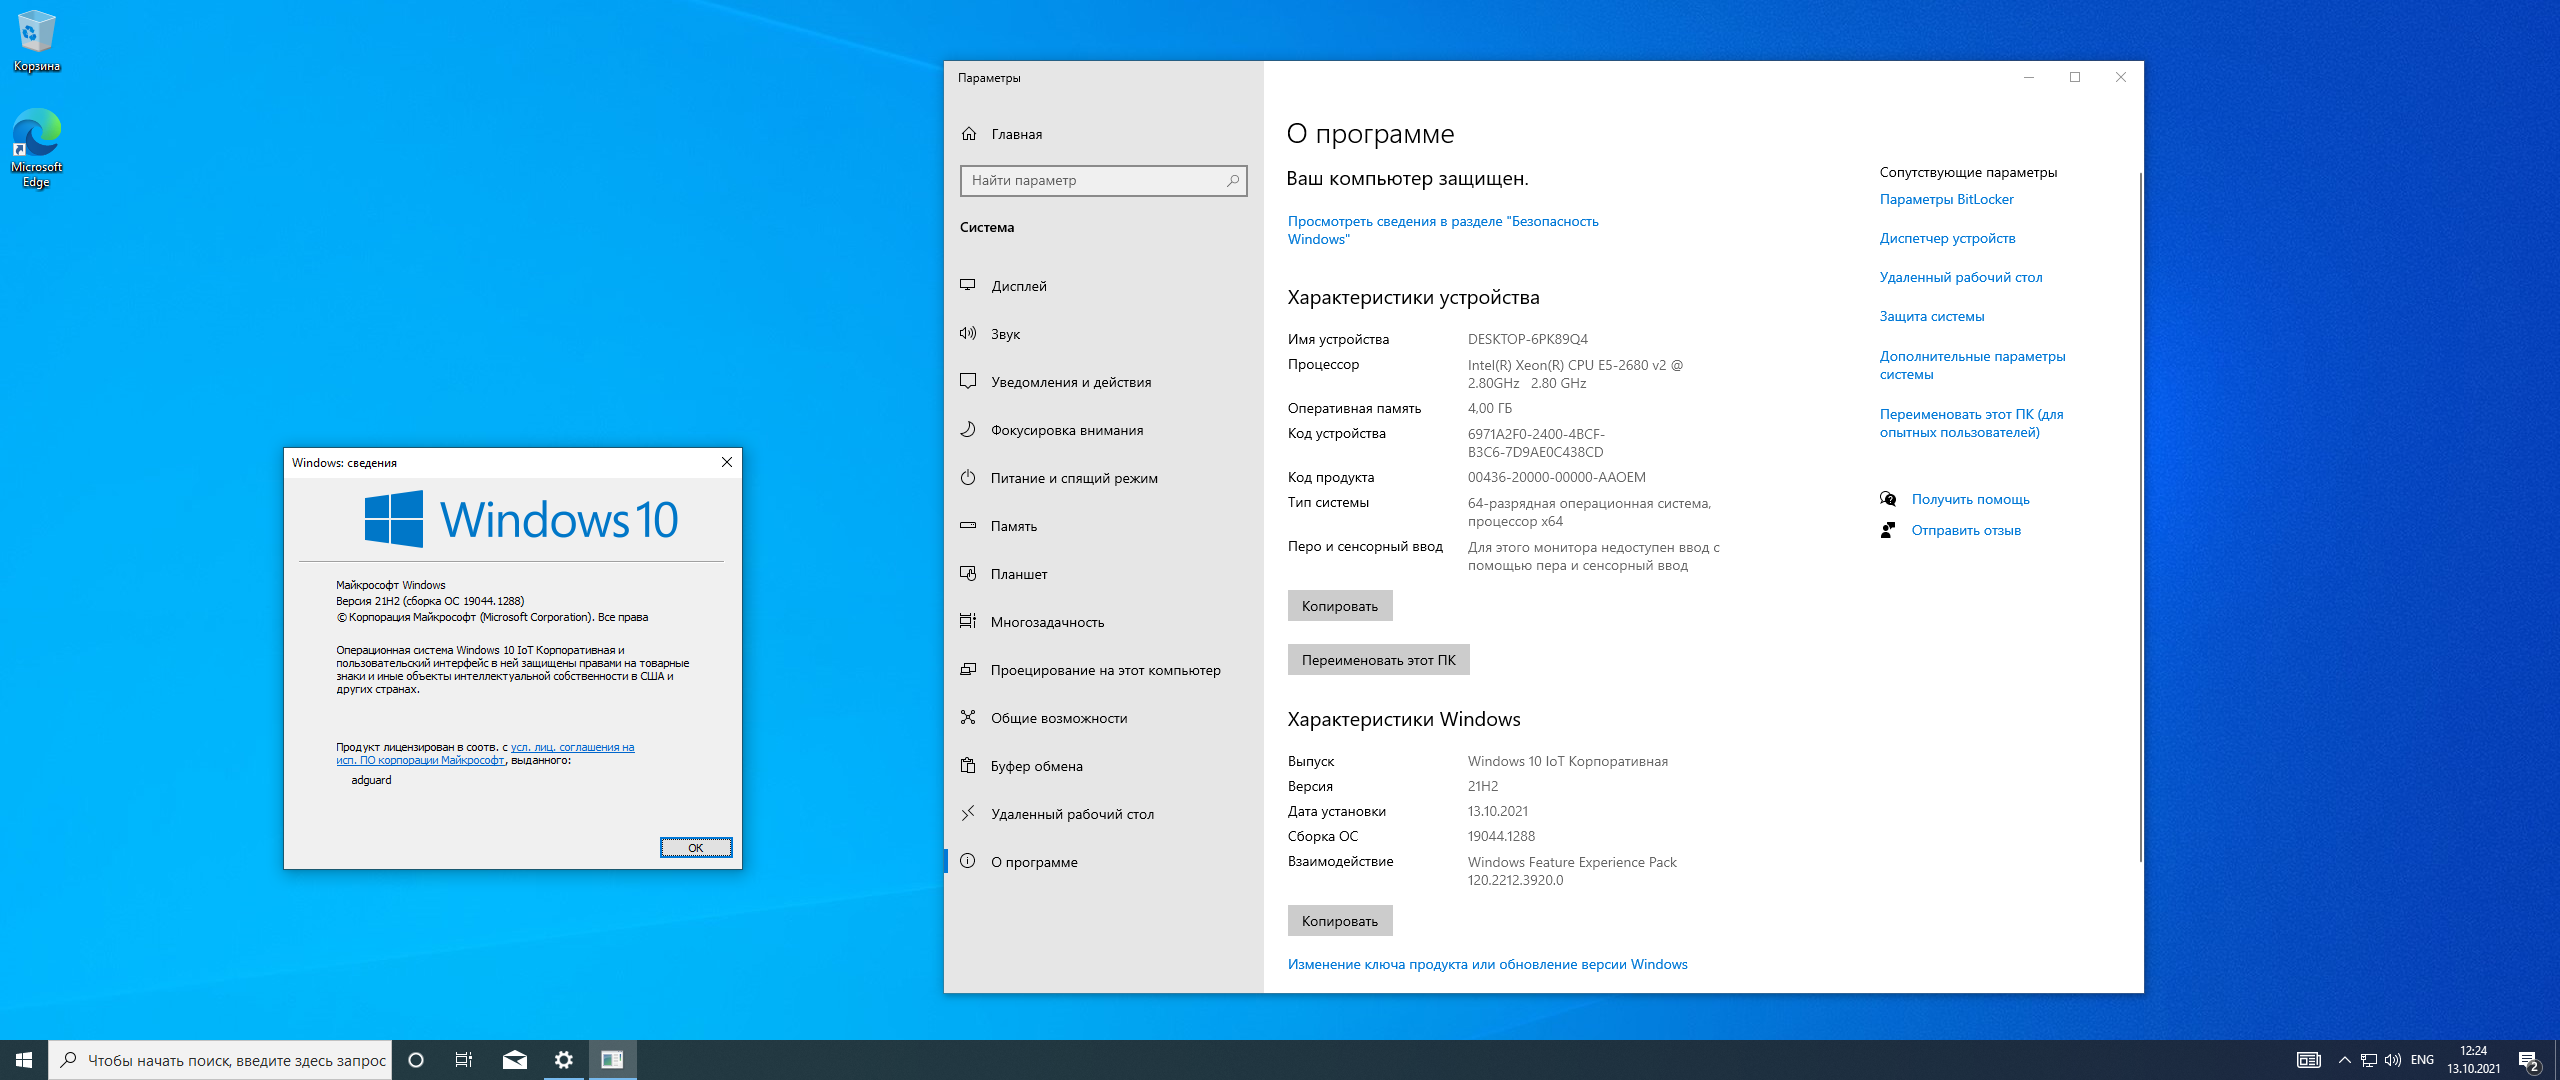The width and height of the screenshot is (2560, 1080).
Task: Open Sound settings in sidebar
Action: (1005, 334)
